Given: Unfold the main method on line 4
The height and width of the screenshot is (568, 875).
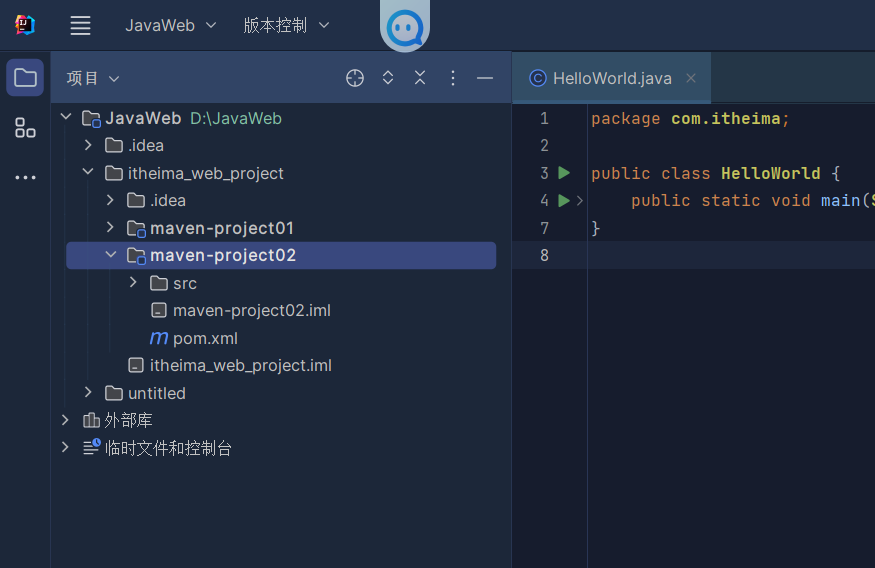Looking at the screenshot, I should coord(580,200).
